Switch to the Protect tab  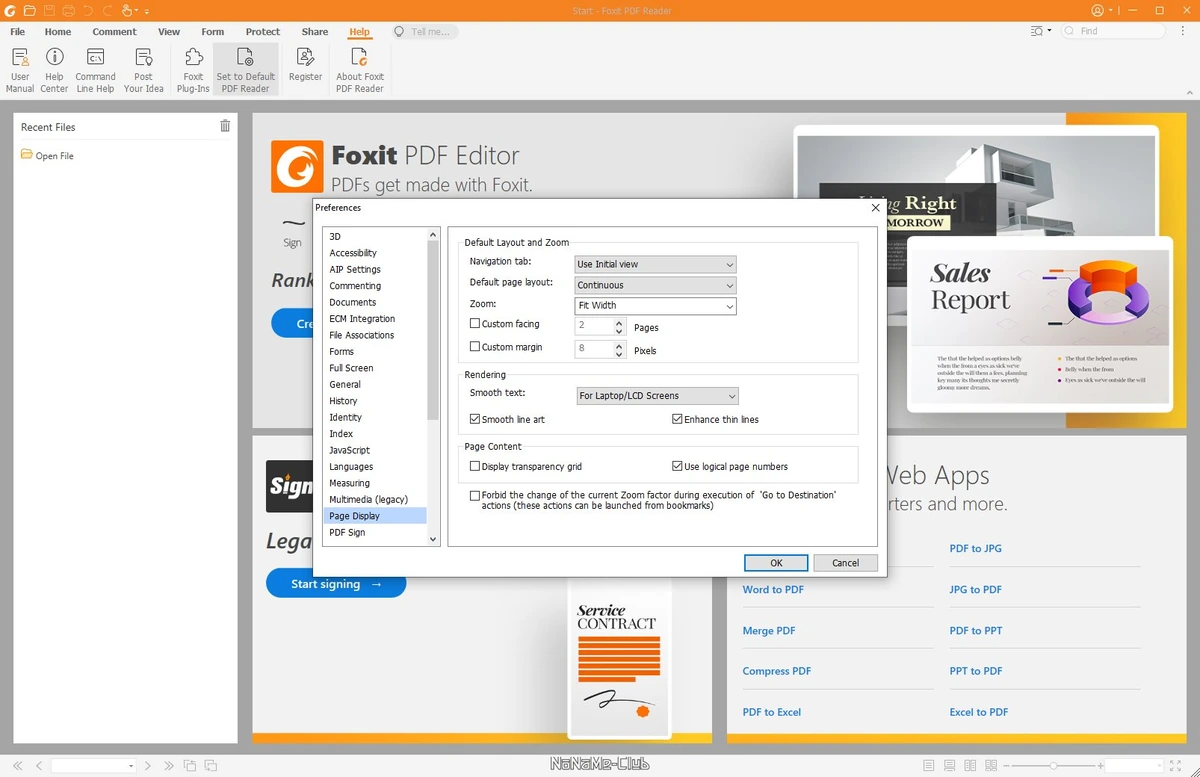(x=263, y=32)
